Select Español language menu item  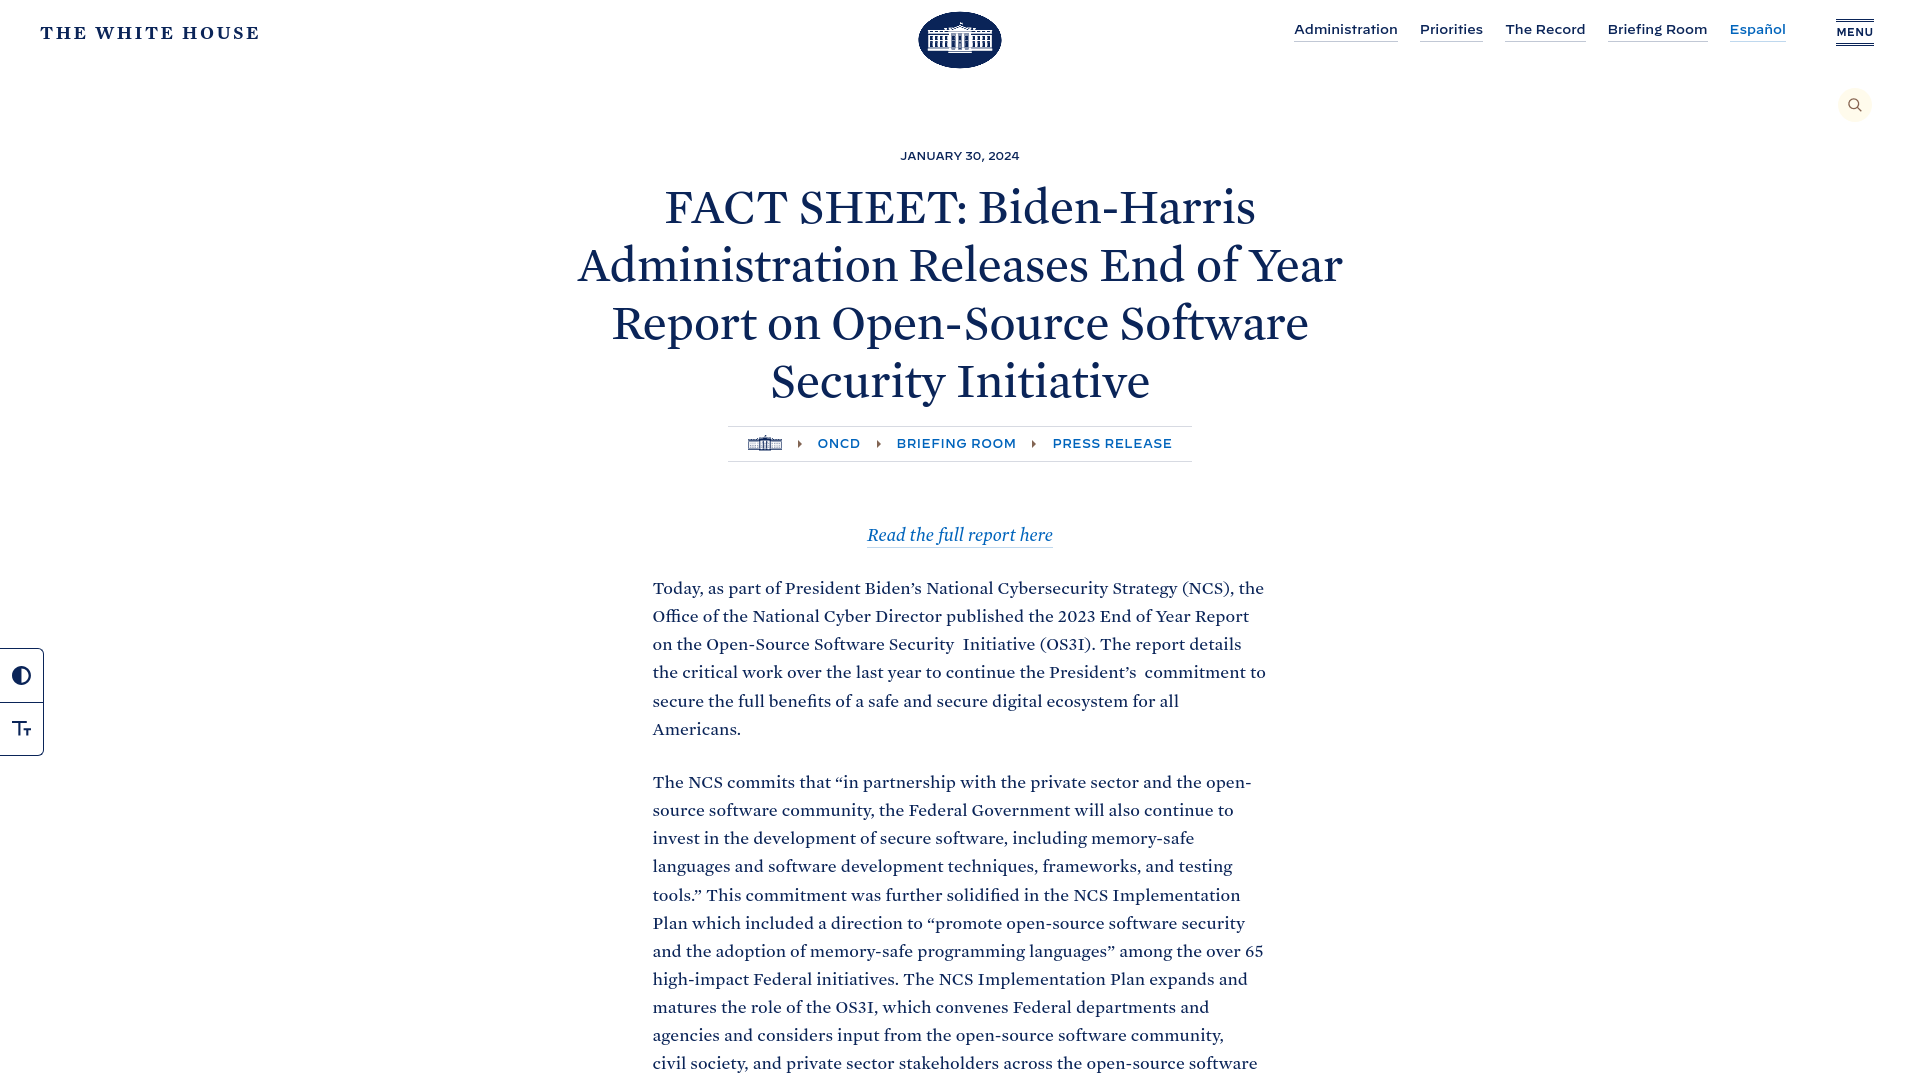click(x=1756, y=29)
